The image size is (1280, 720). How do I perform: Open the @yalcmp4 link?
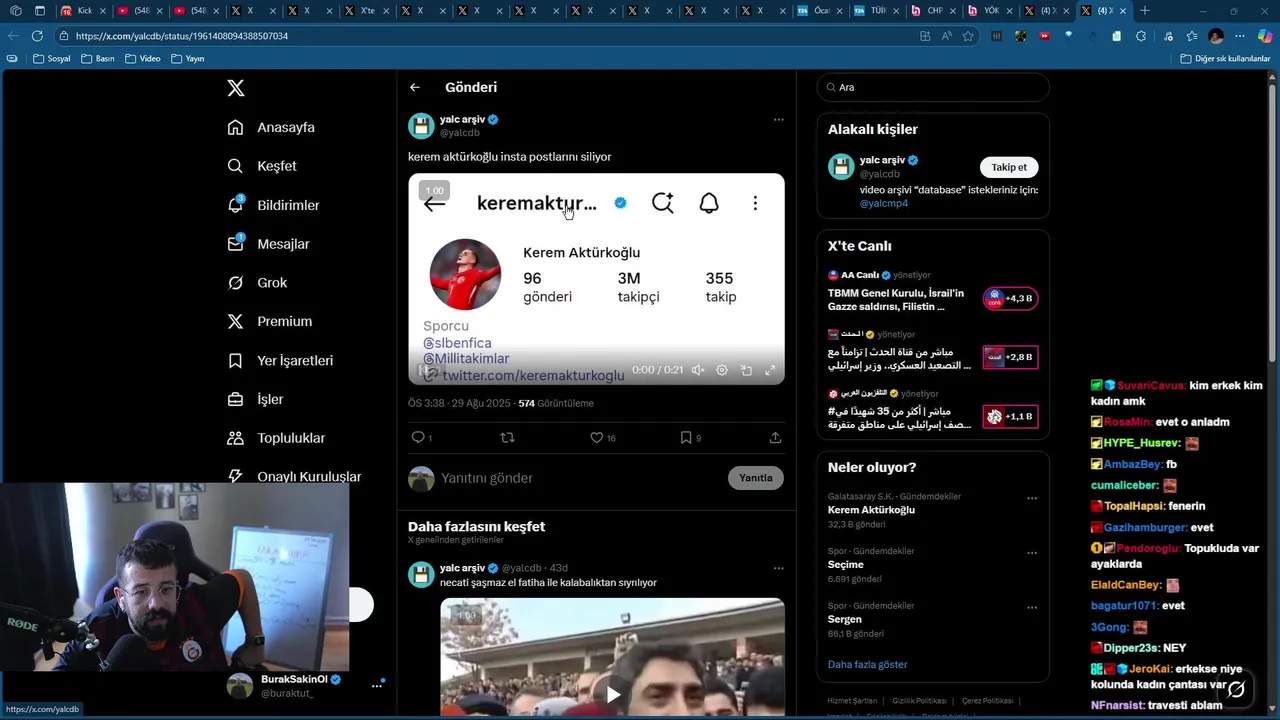[884, 203]
